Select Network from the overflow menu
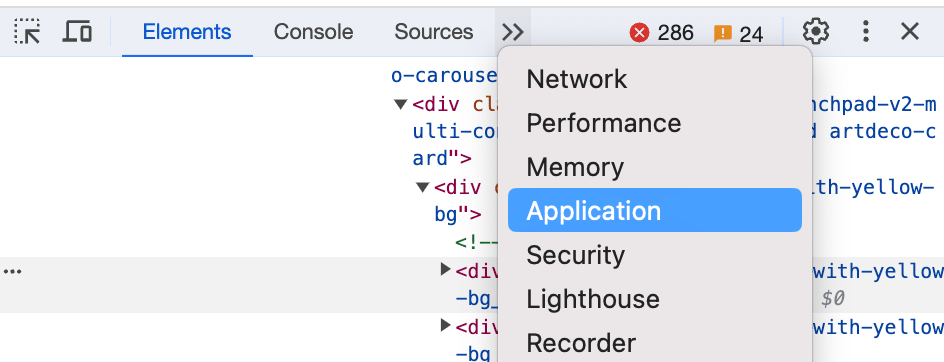 point(654,79)
